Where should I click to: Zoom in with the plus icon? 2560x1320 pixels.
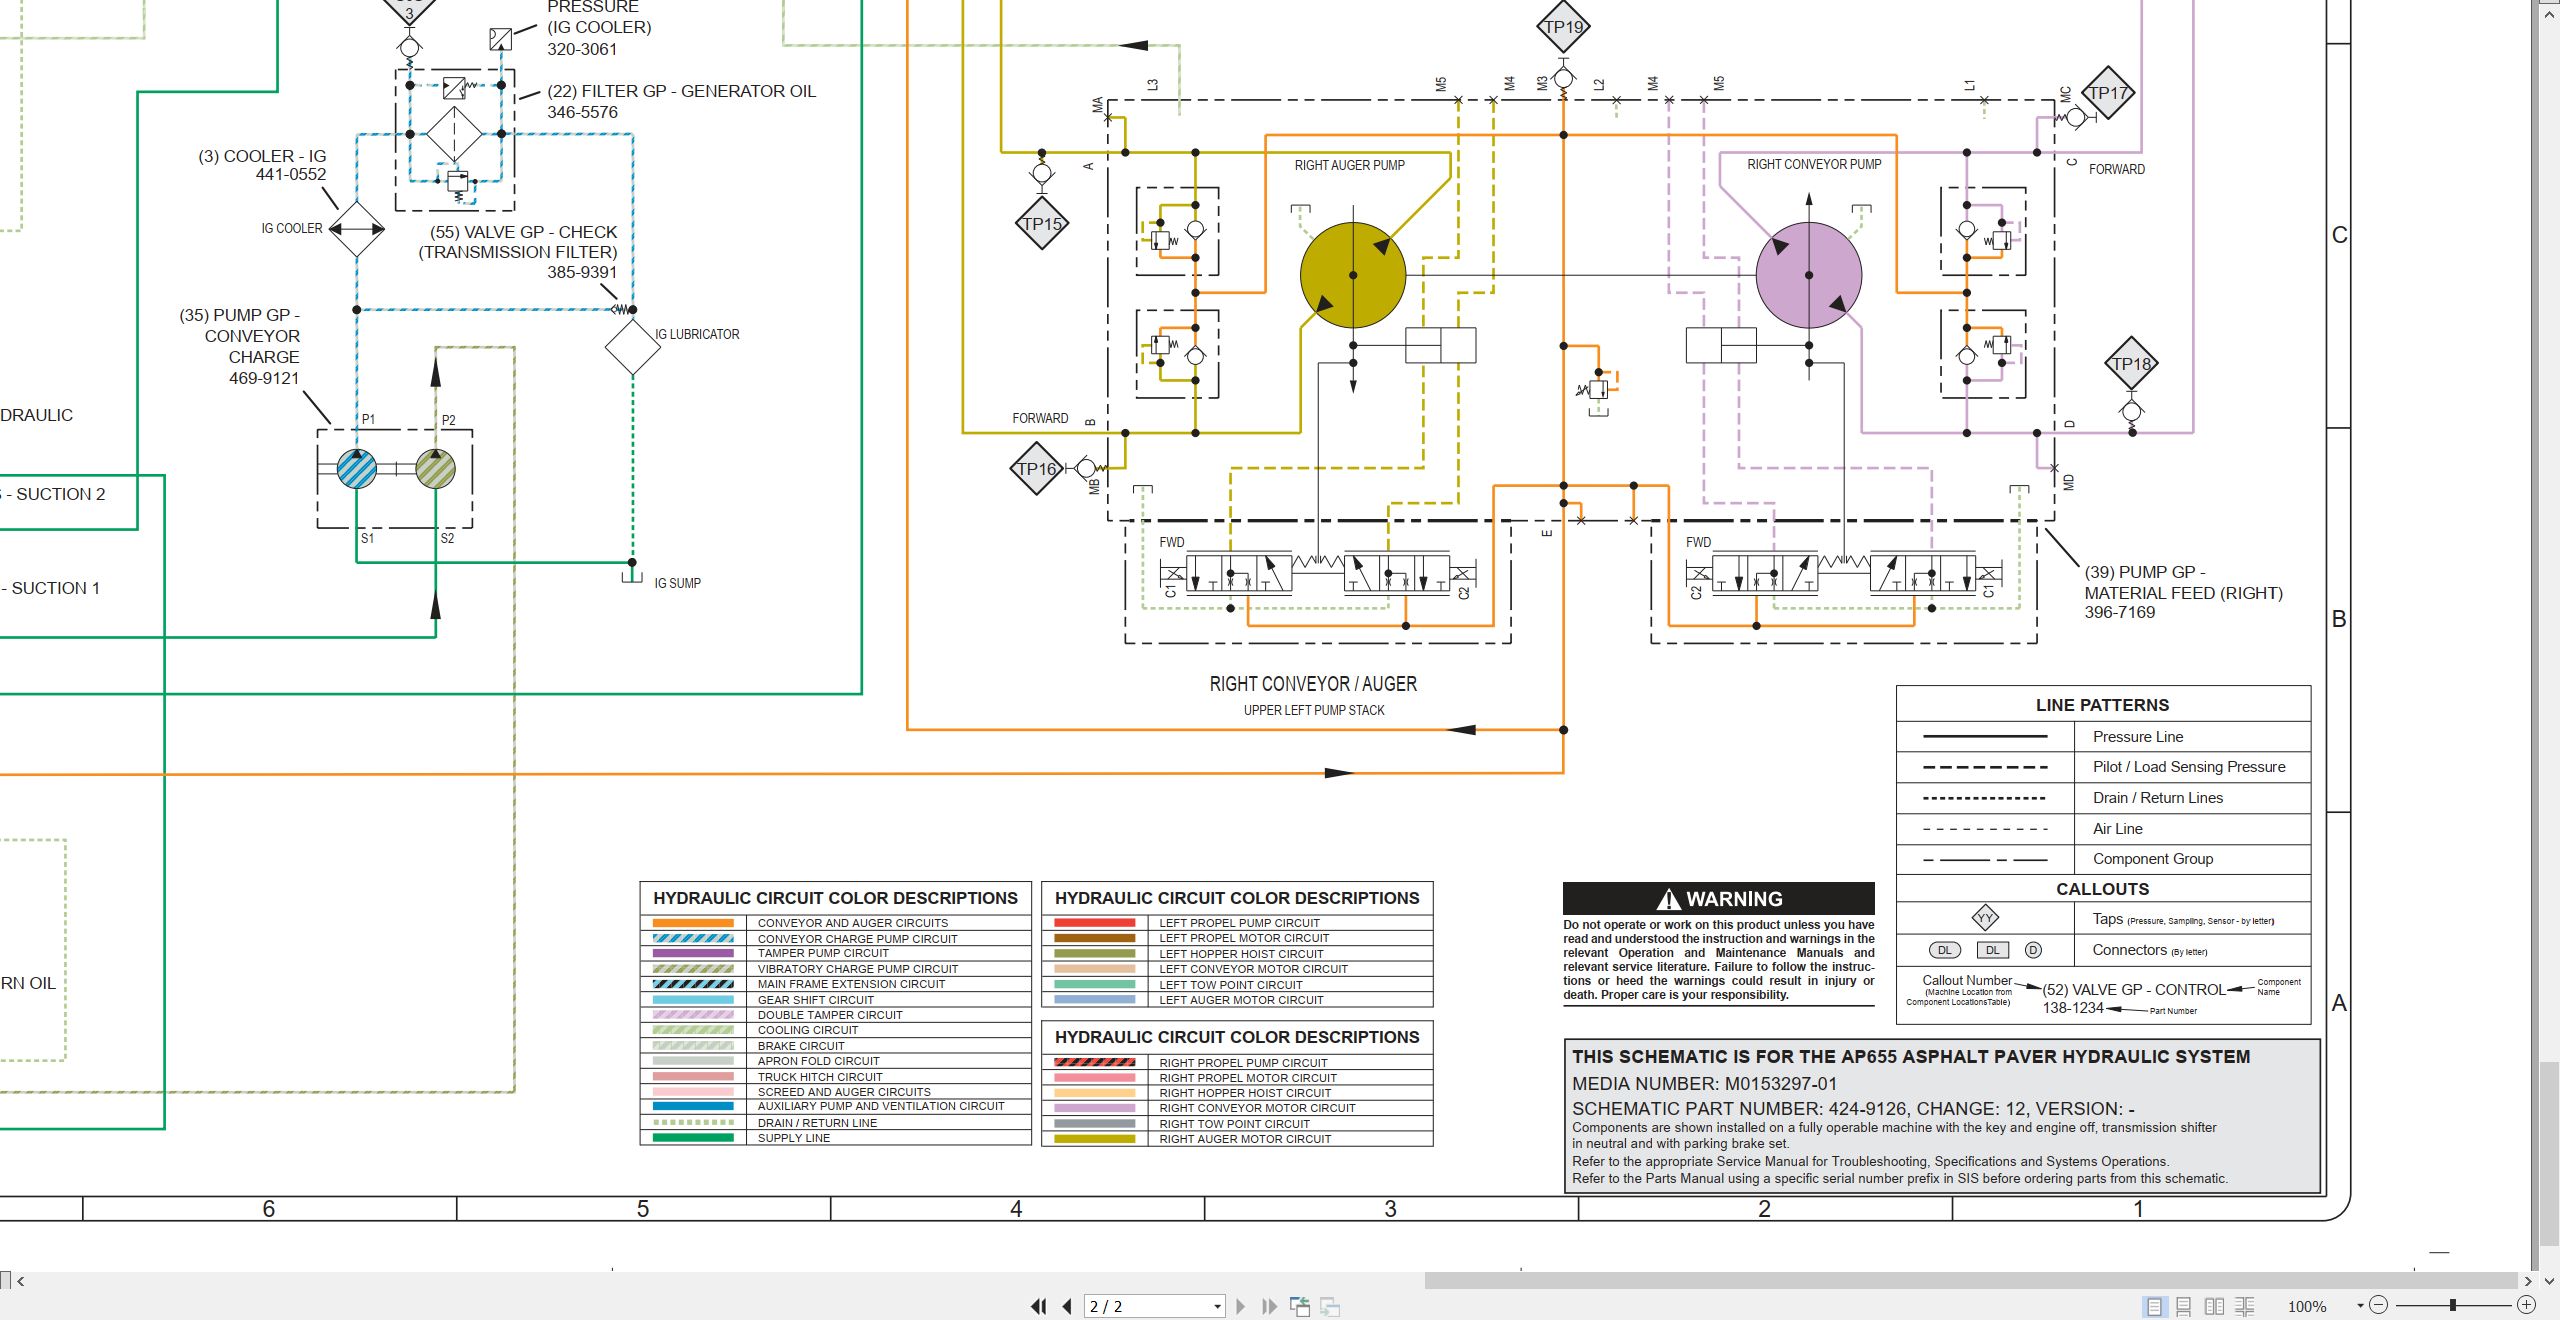(2526, 1305)
